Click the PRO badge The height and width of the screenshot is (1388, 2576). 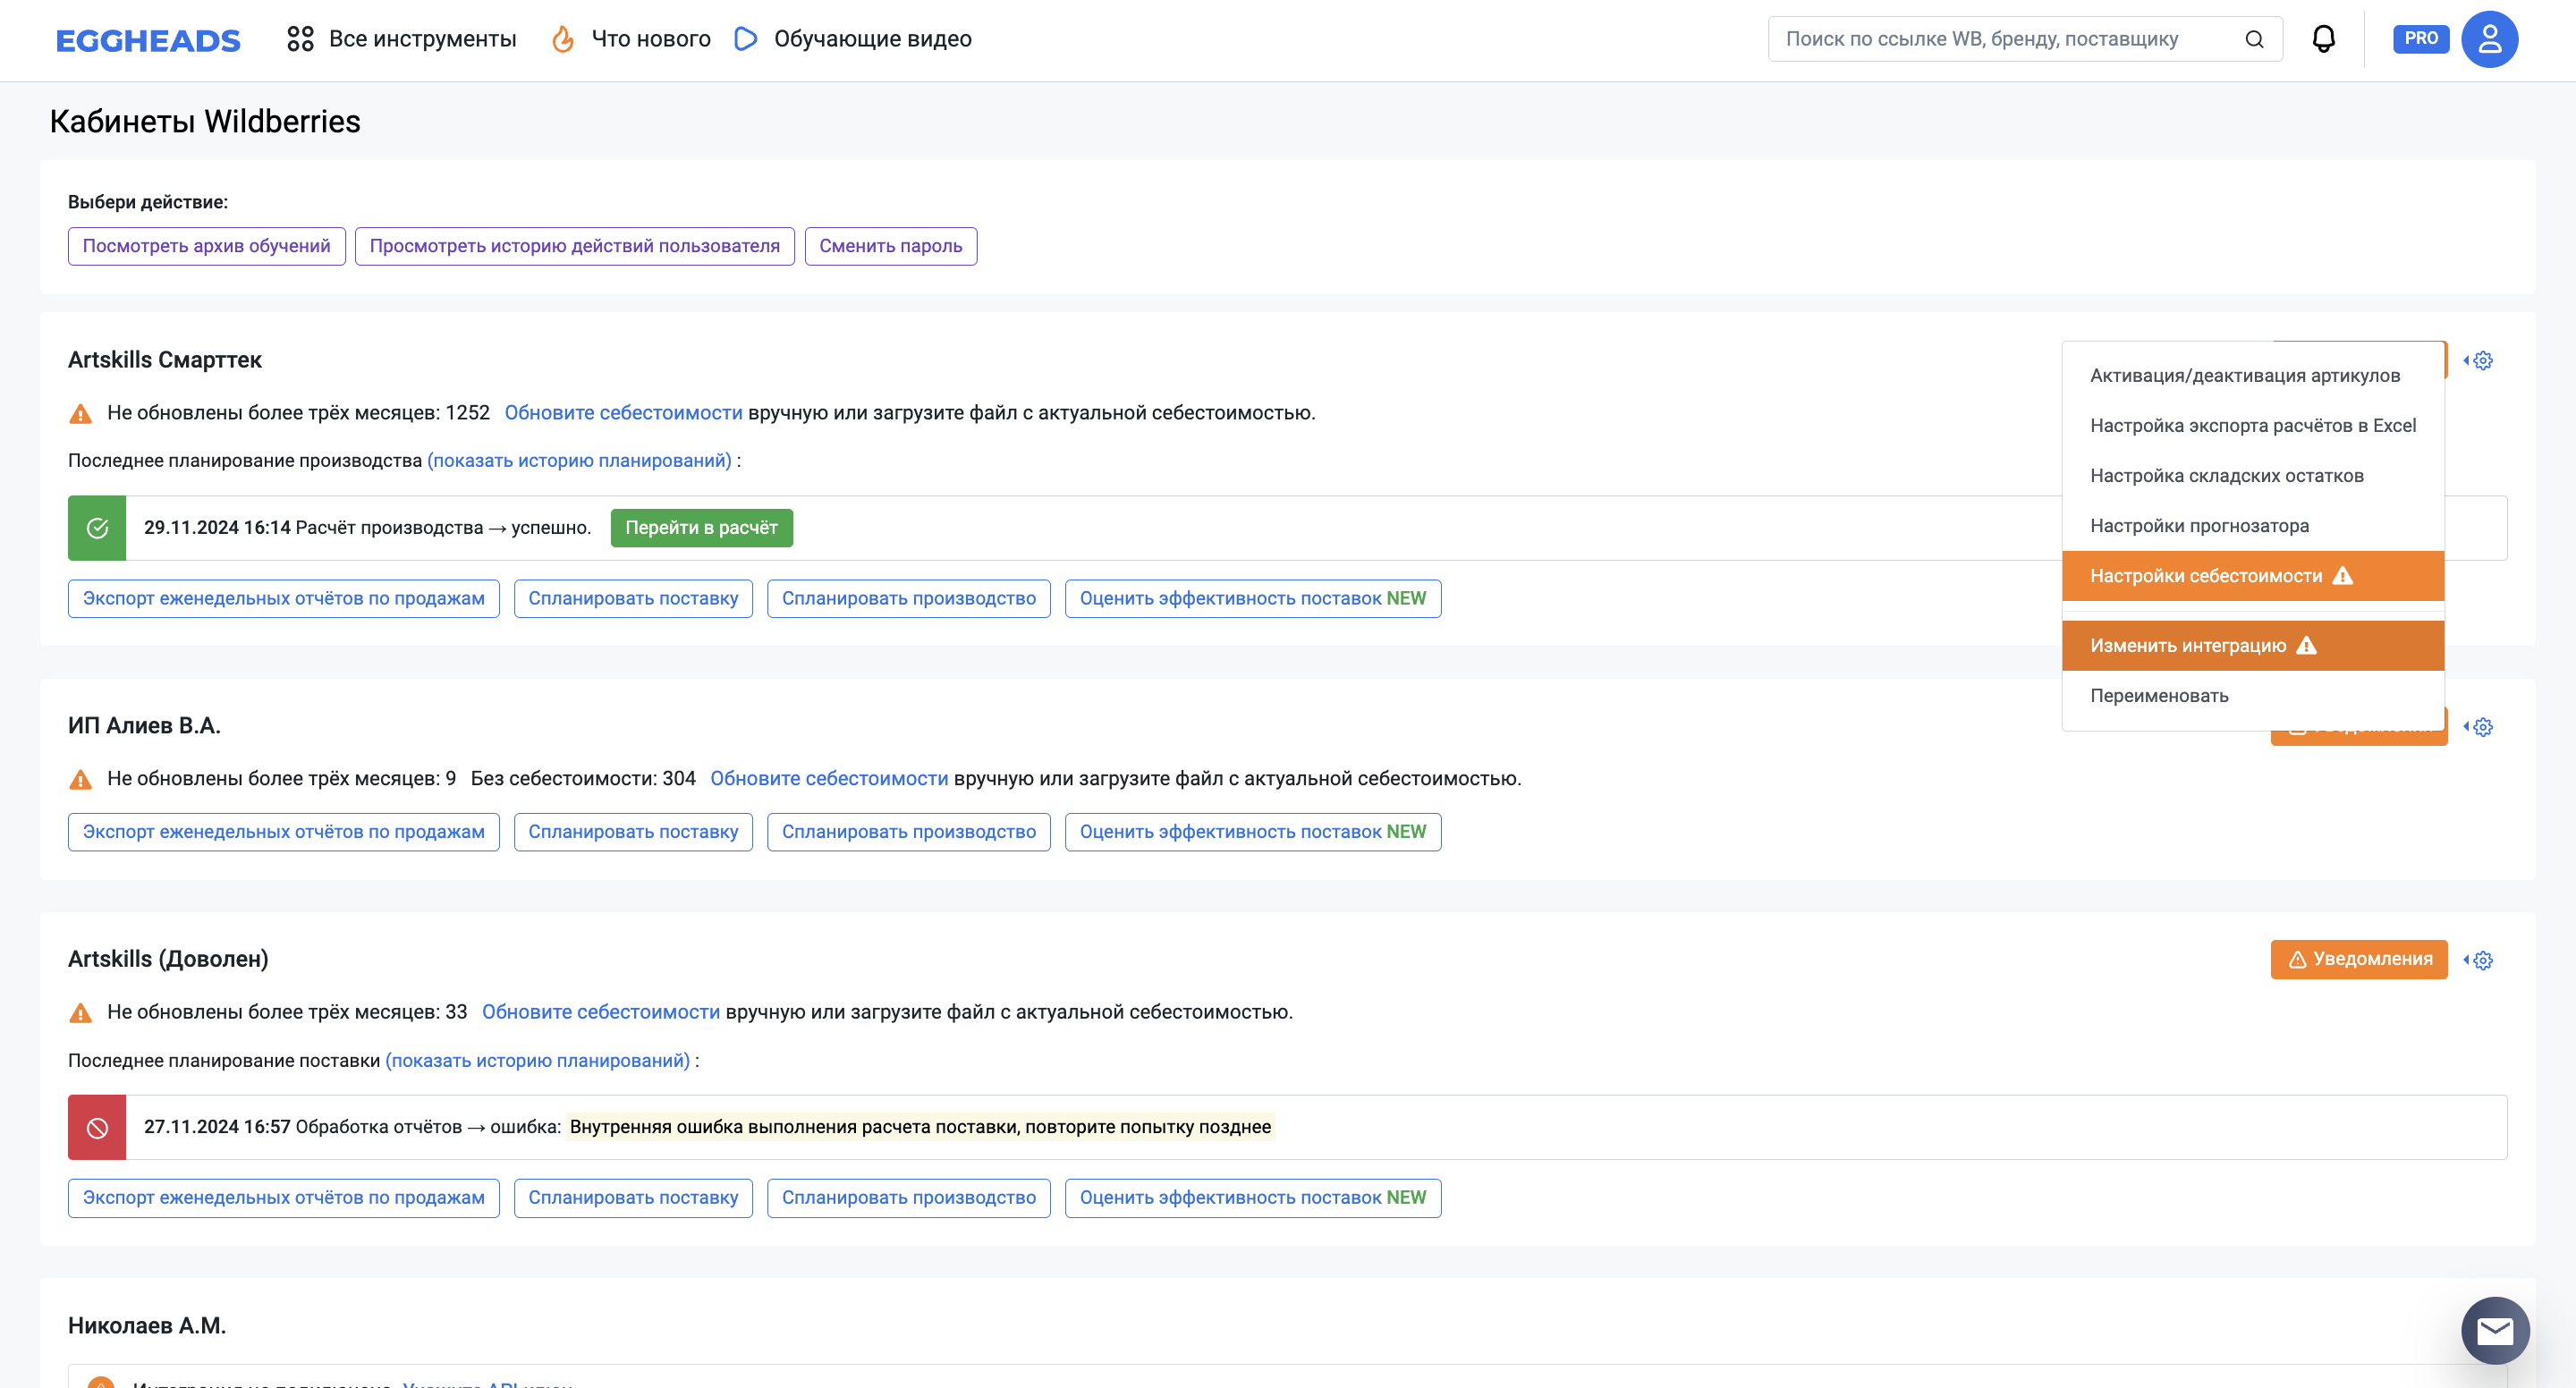tap(2421, 39)
